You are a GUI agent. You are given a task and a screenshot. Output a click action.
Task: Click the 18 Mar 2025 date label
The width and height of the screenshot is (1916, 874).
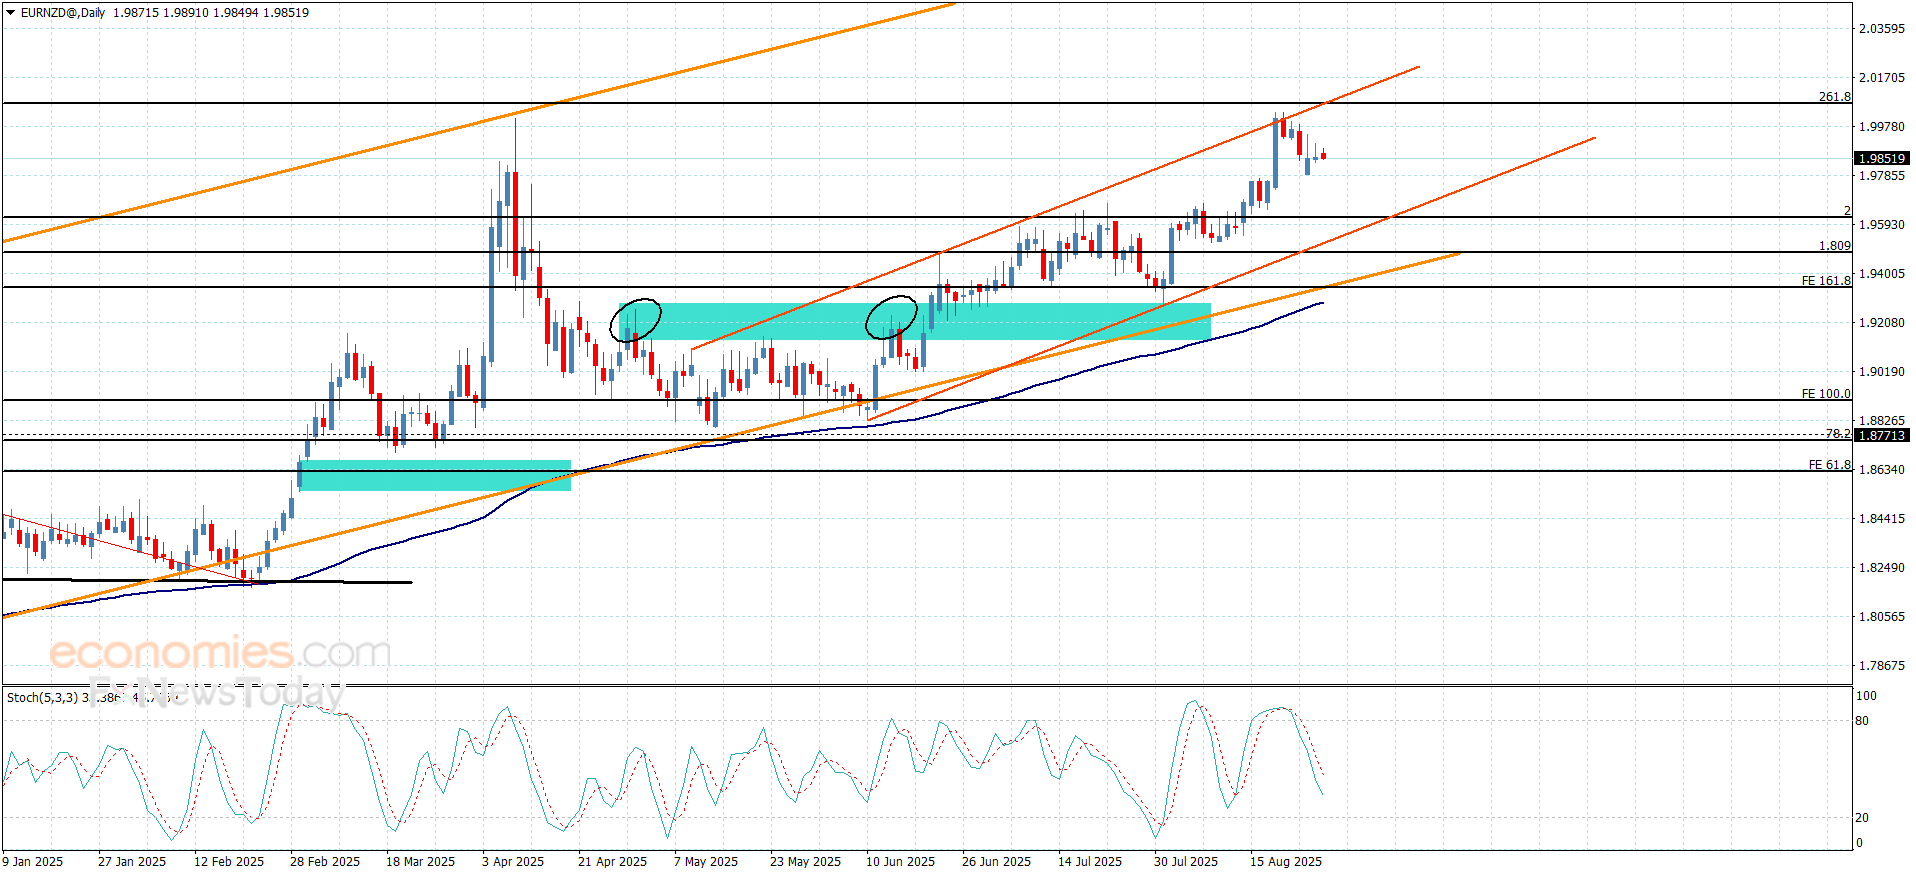point(420,861)
